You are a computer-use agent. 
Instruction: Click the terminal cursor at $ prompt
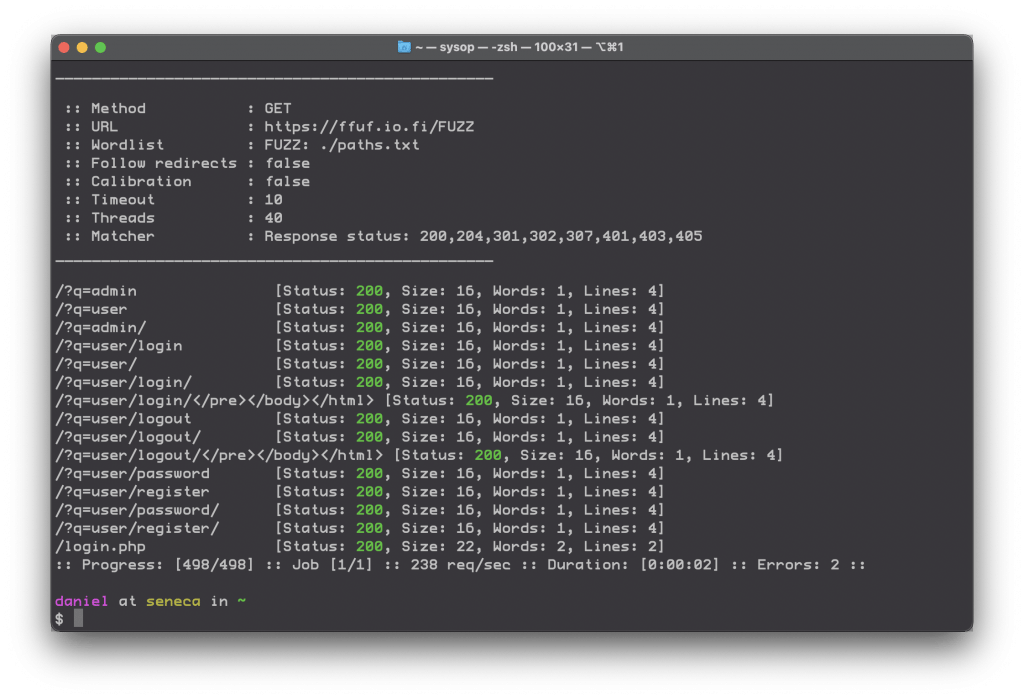[78, 619]
